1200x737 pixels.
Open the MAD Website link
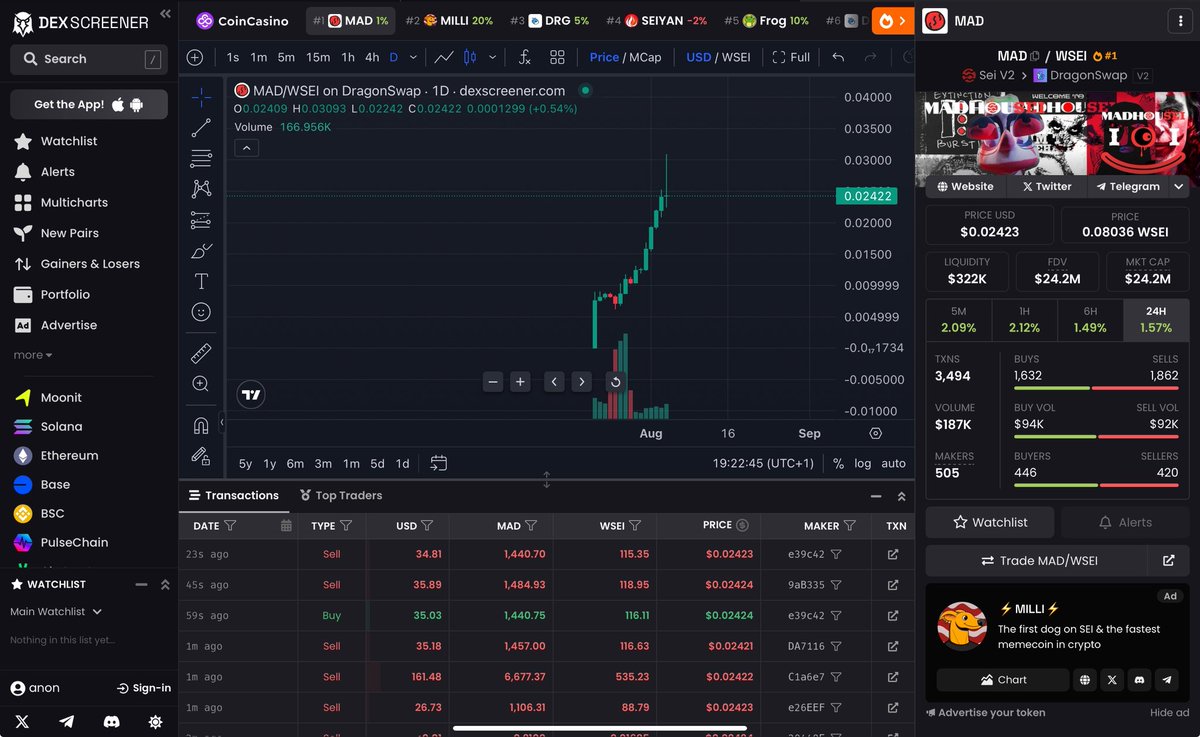click(x=966, y=186)
